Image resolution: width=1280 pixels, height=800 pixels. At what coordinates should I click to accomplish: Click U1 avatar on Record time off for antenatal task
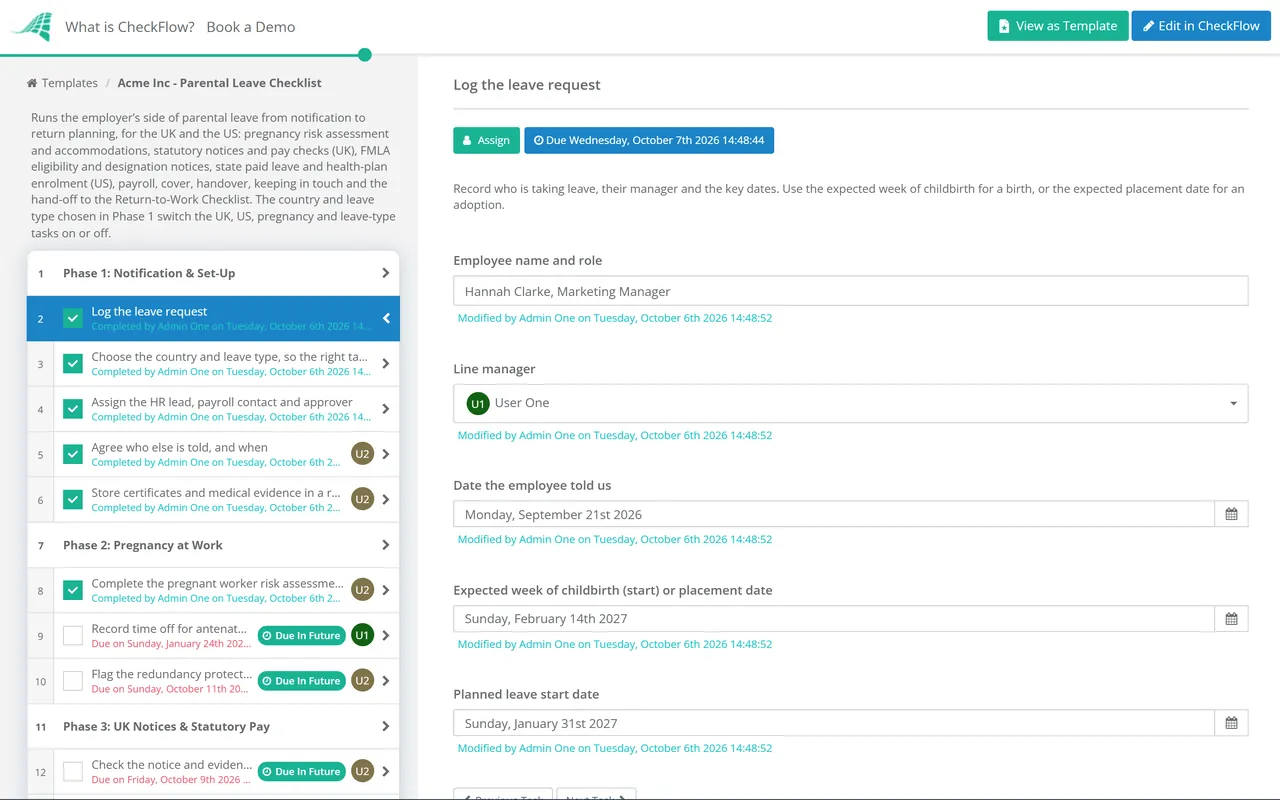(x=362, y=635)
